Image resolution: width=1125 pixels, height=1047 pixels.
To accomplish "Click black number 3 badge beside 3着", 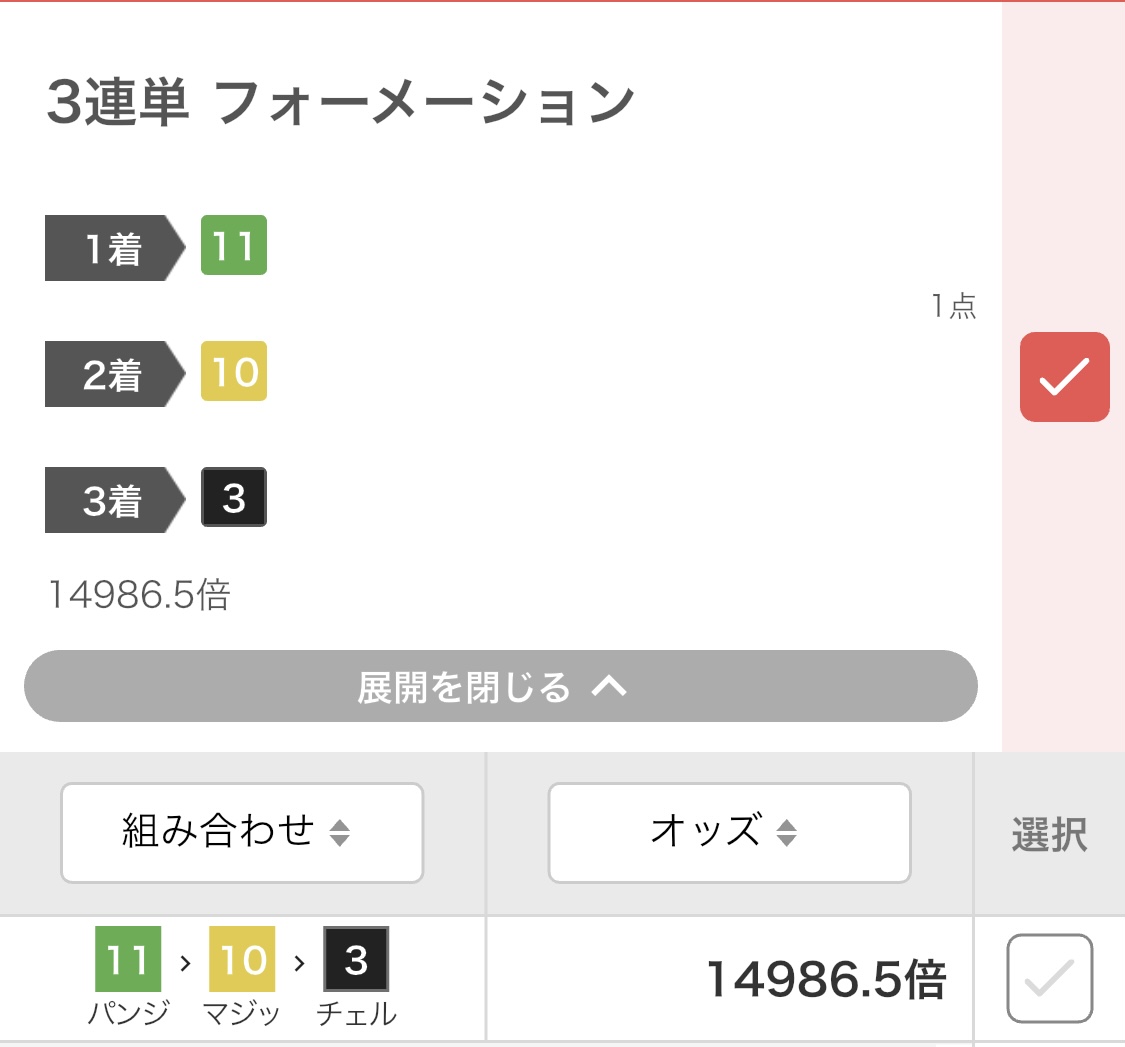I will 233,497.
